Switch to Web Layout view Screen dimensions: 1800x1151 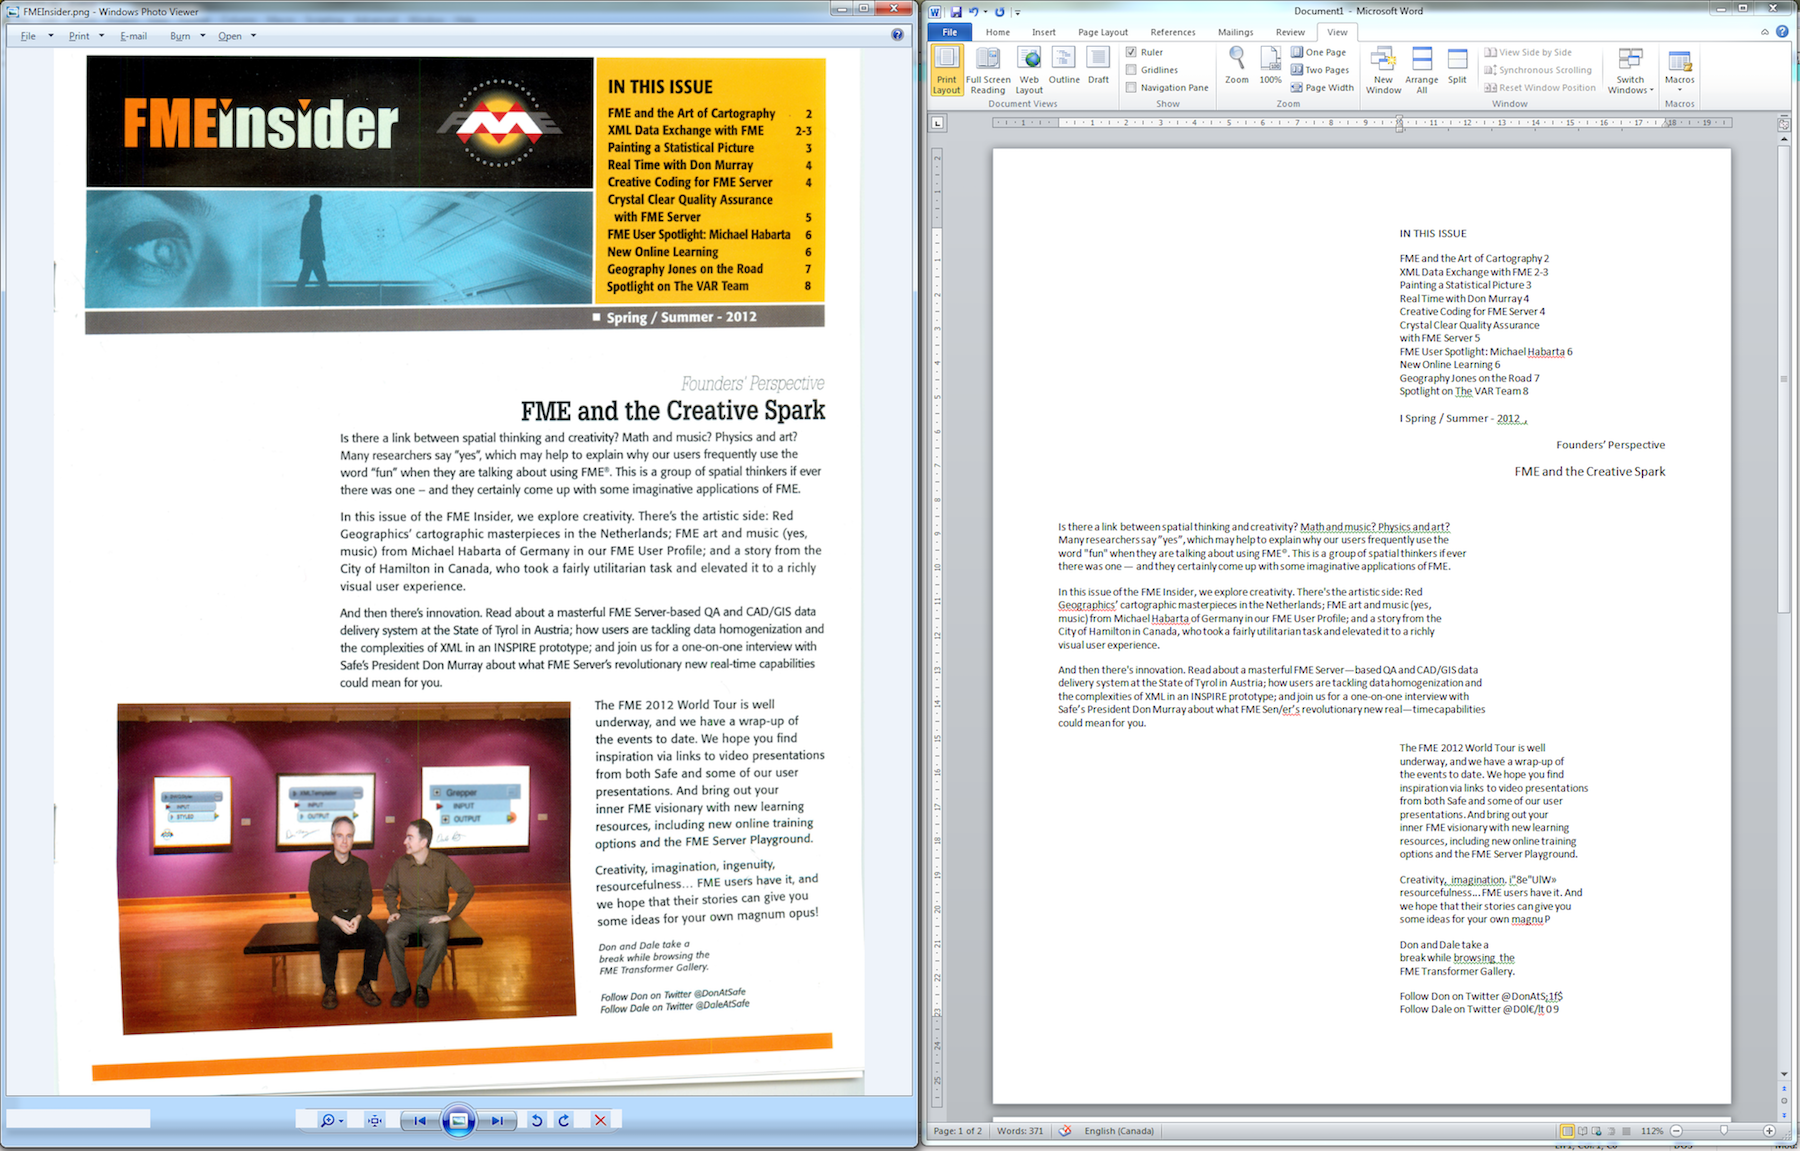click(x=1029, y=70)
